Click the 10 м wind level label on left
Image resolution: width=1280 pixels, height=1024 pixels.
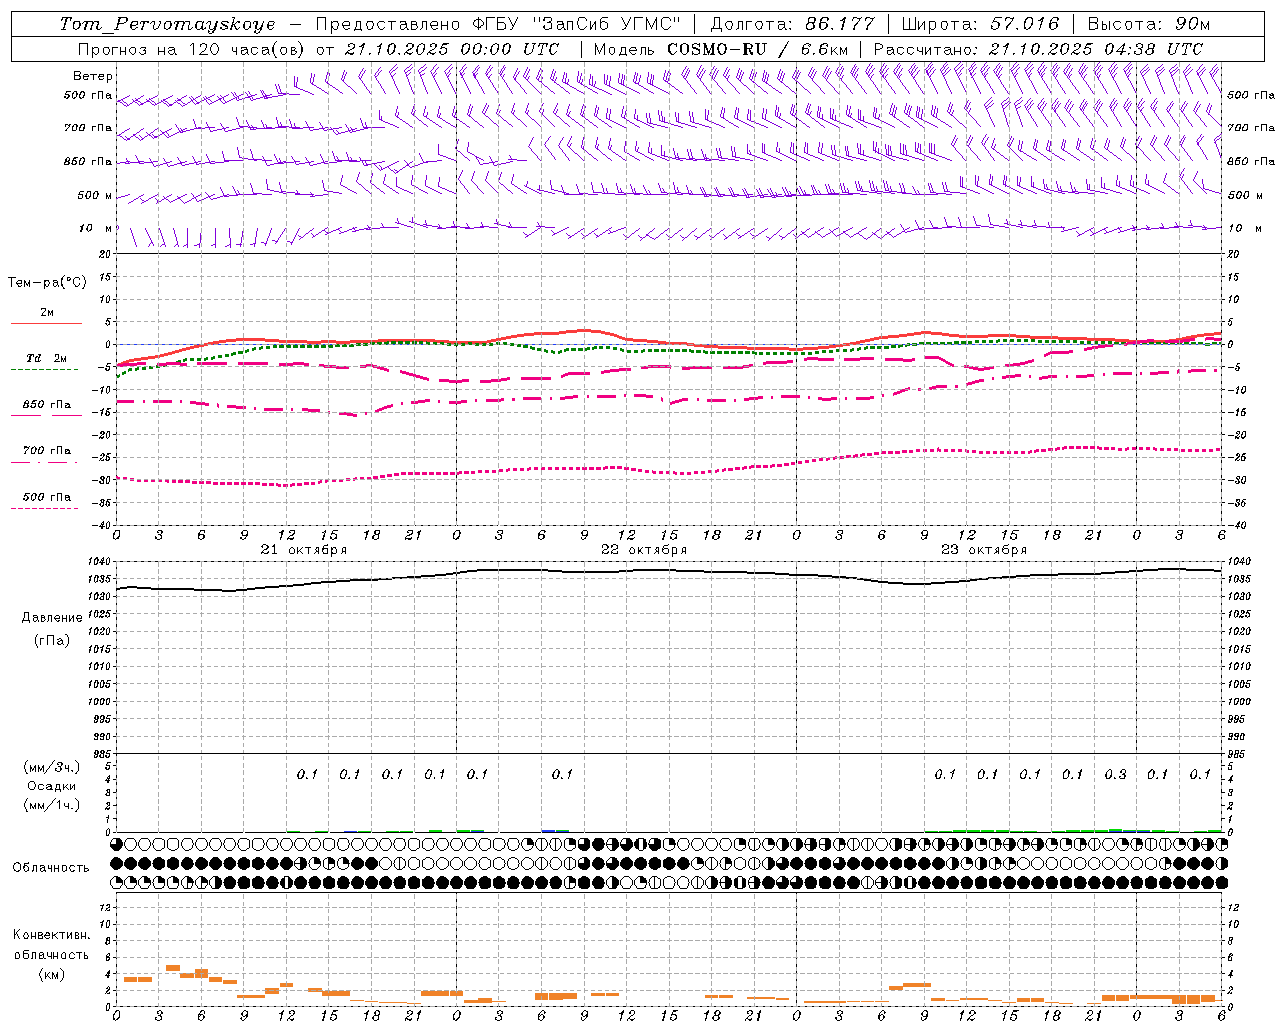click(x=96, y=228)
